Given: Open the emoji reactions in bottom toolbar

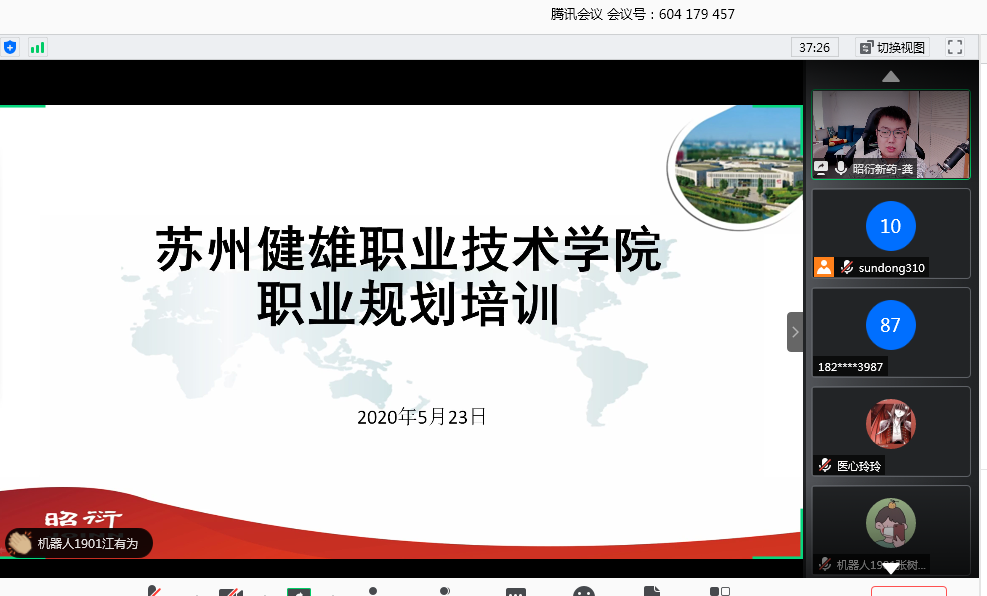Looking at the screenshot, I should click(584, 592).
